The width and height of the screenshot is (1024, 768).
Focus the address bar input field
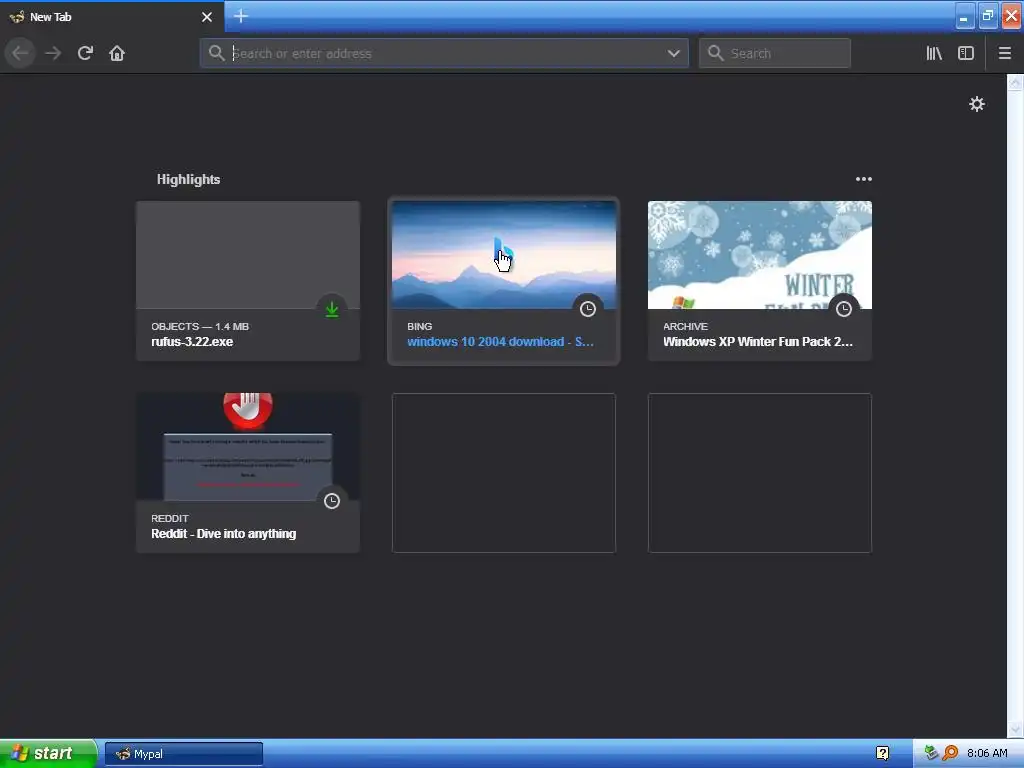(444, 53)
